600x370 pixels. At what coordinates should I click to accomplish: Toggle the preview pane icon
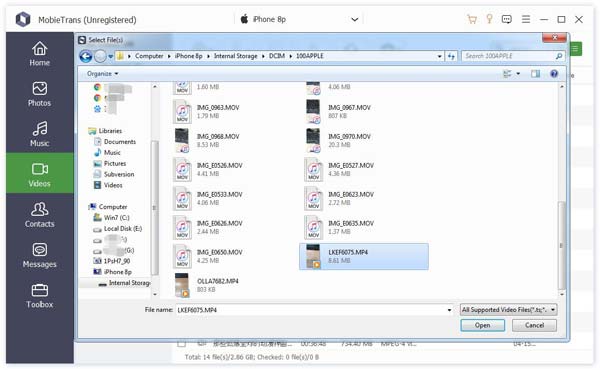[535, 73]
